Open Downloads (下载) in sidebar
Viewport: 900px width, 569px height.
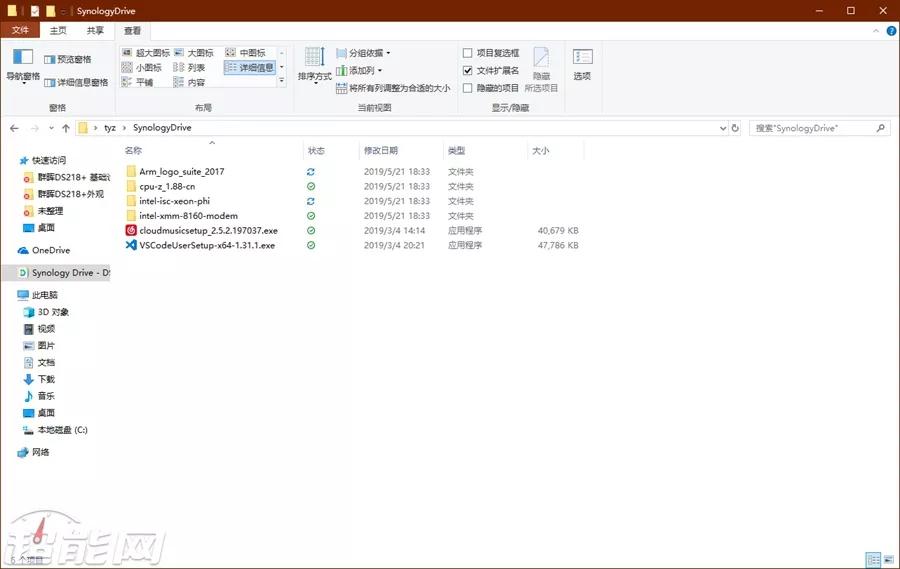(x=39, y=379)
